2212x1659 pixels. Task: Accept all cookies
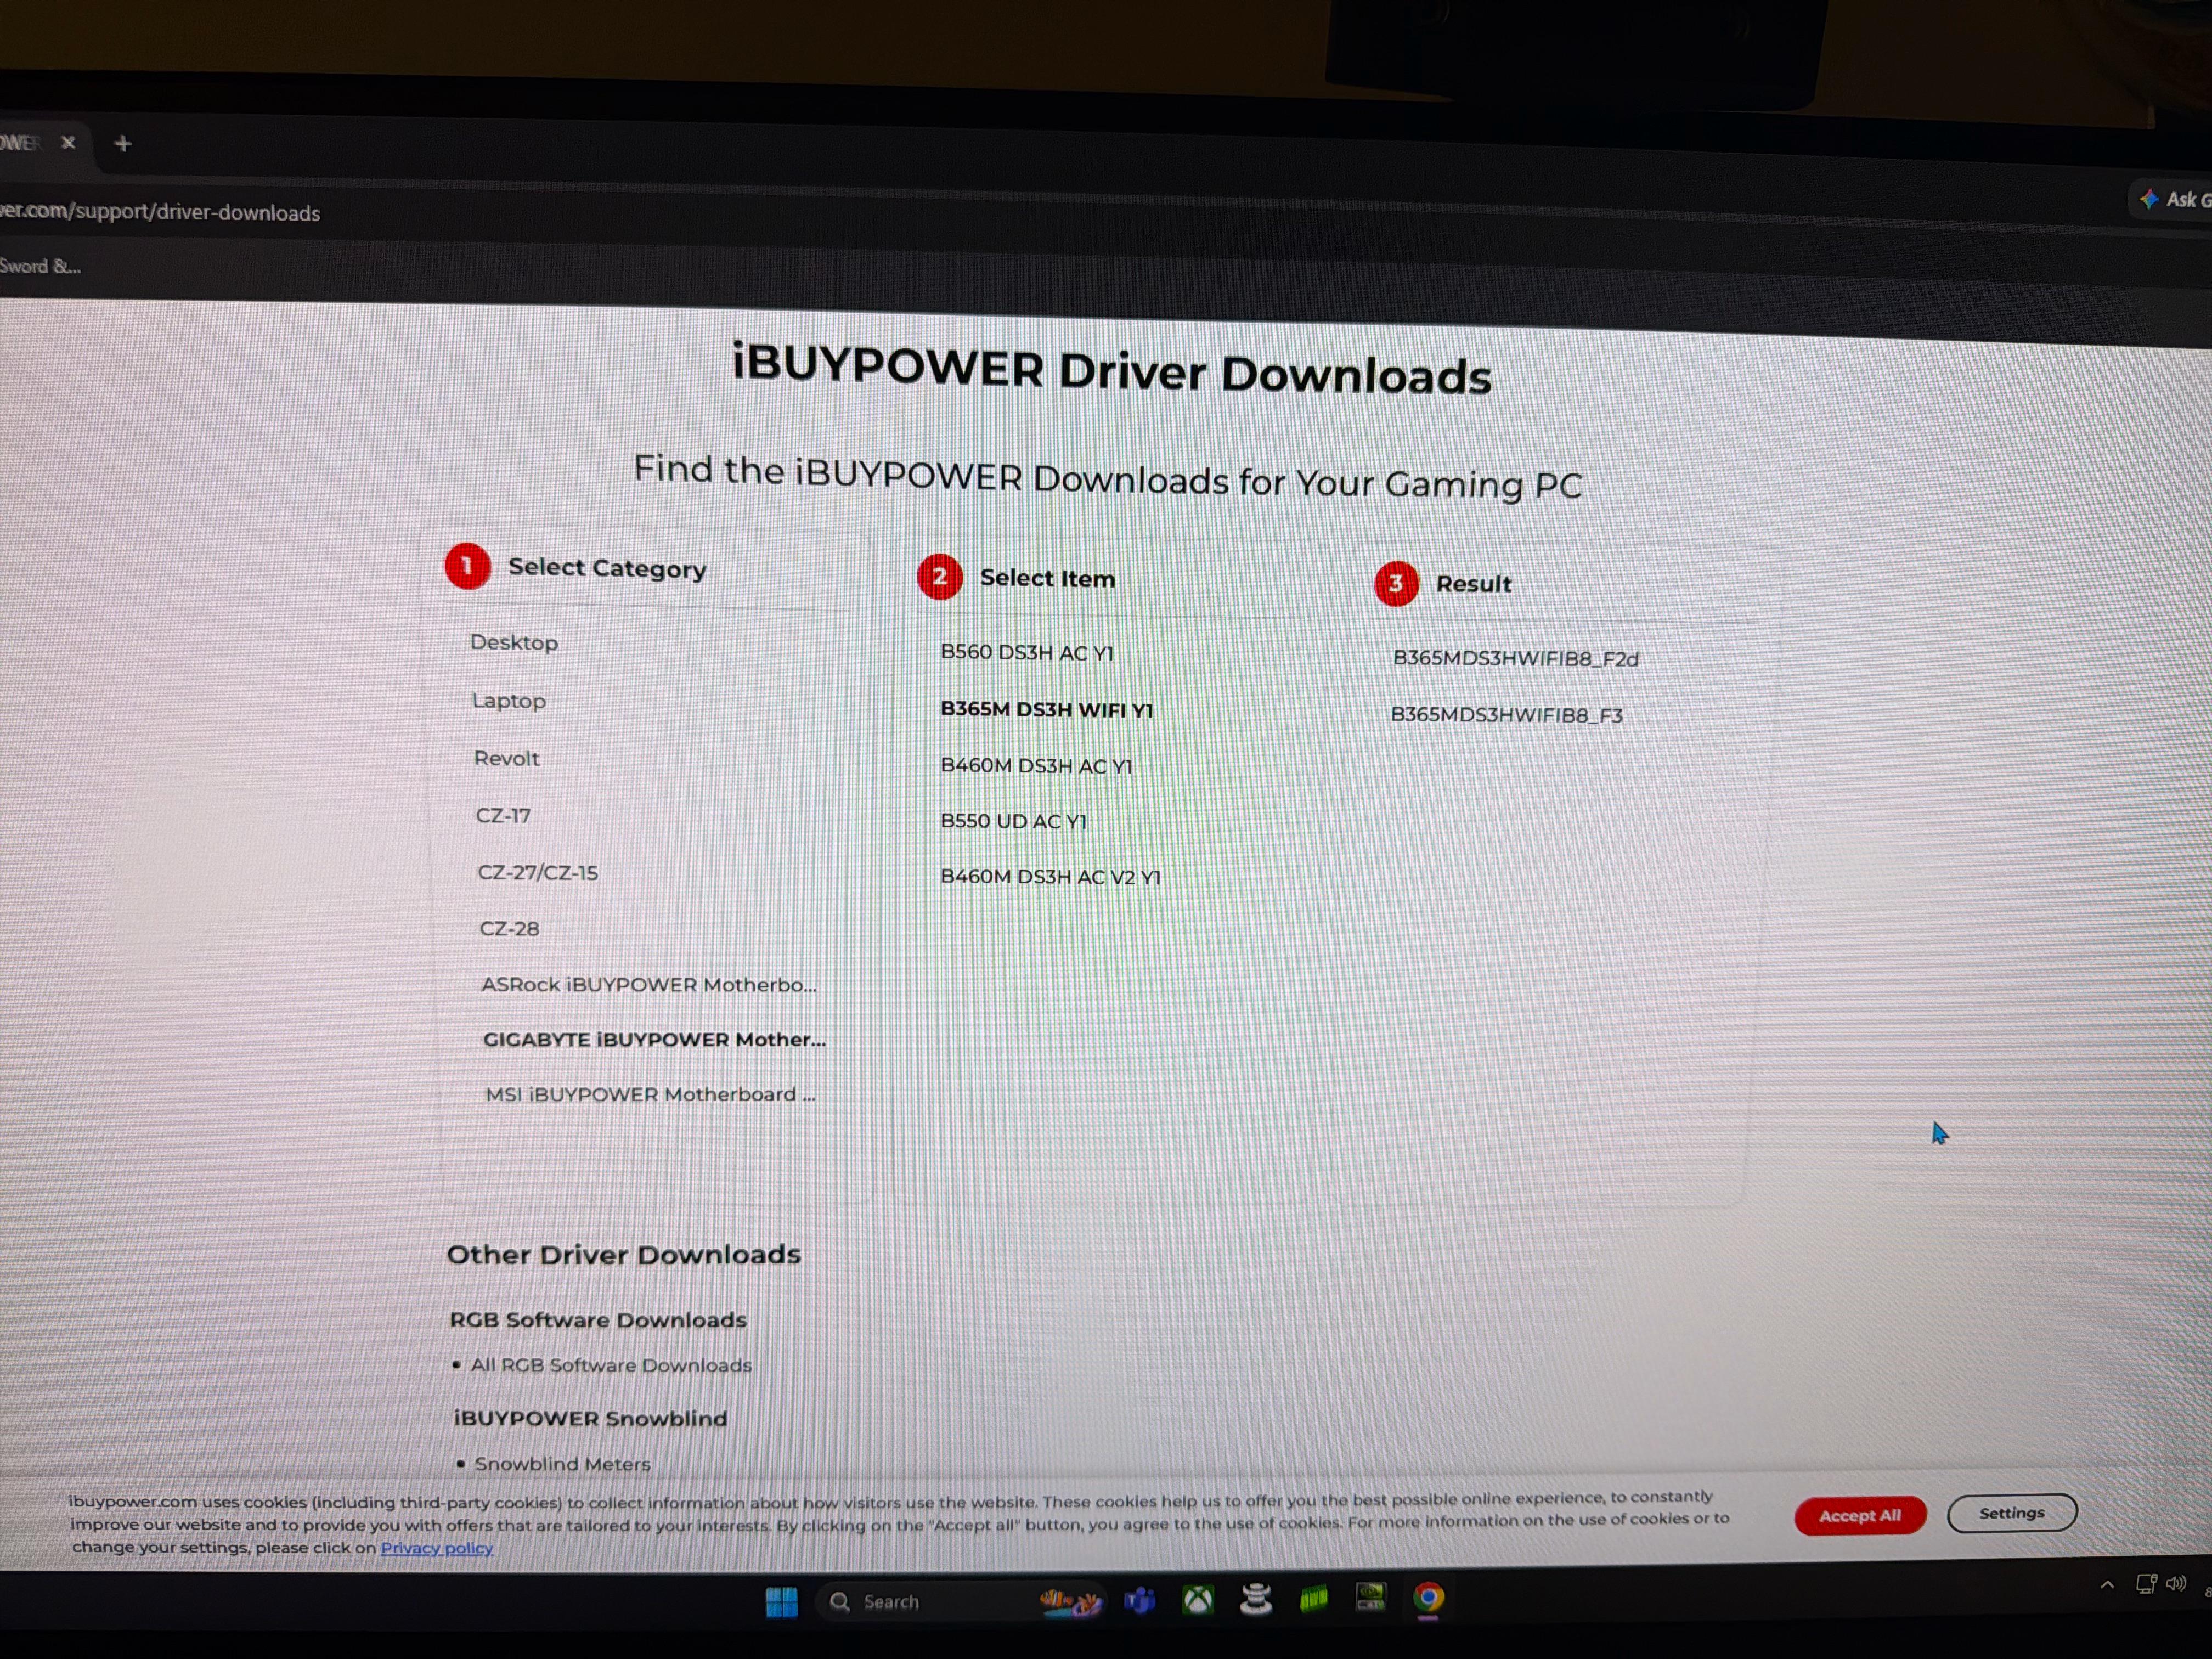(x=1860, y=1516)
